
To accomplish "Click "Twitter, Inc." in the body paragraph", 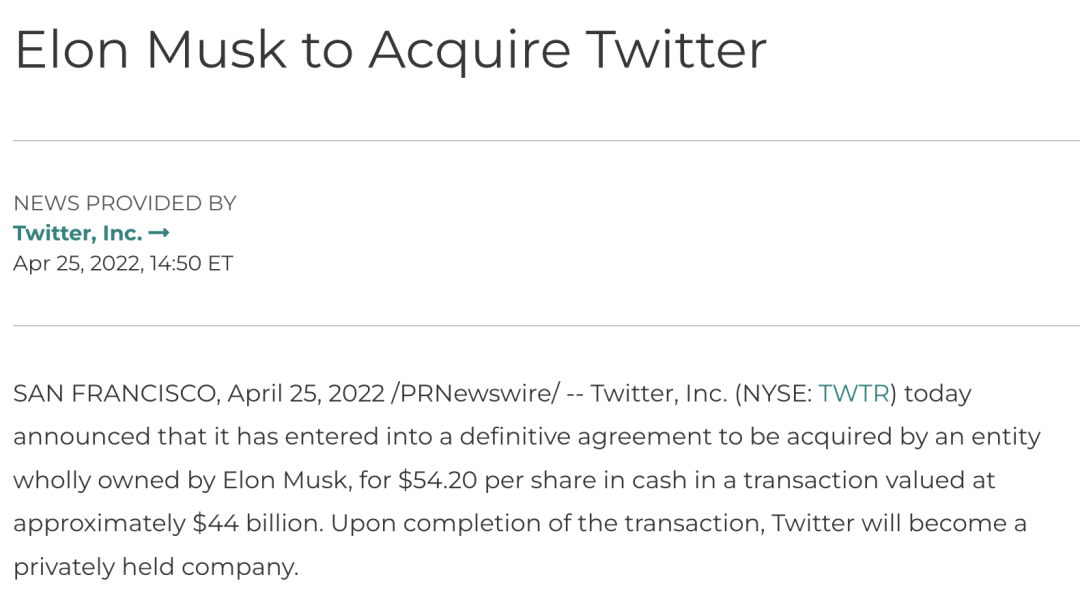I will pos(658,394).
